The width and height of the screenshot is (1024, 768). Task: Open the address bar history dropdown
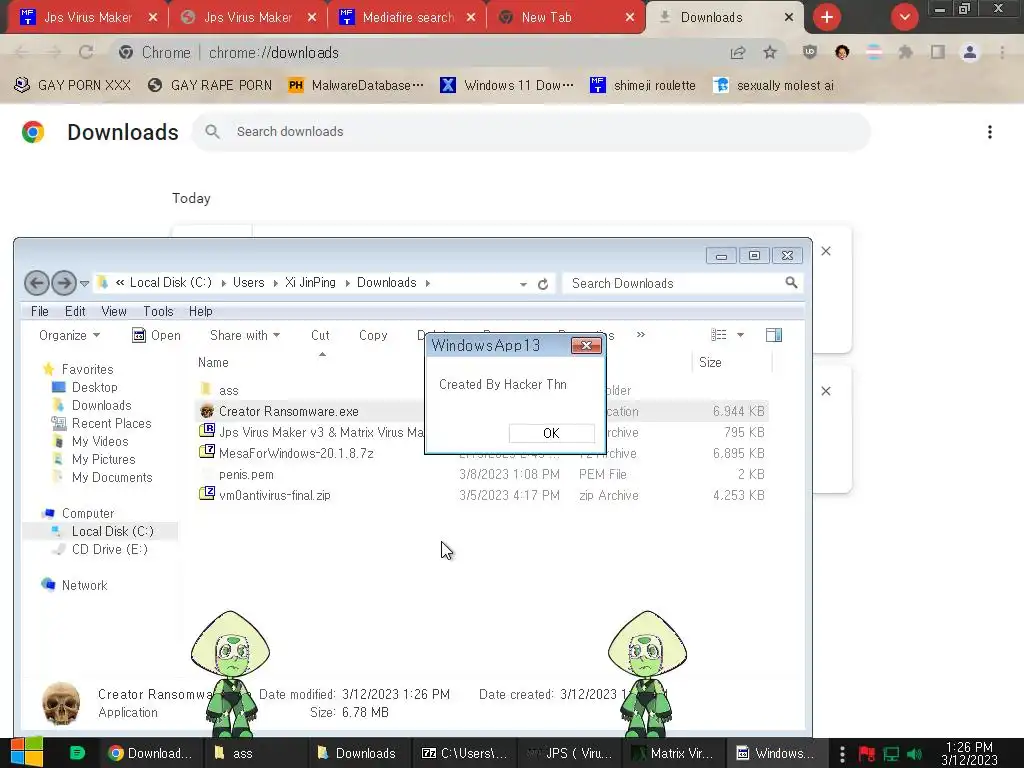tap(523, 284)
